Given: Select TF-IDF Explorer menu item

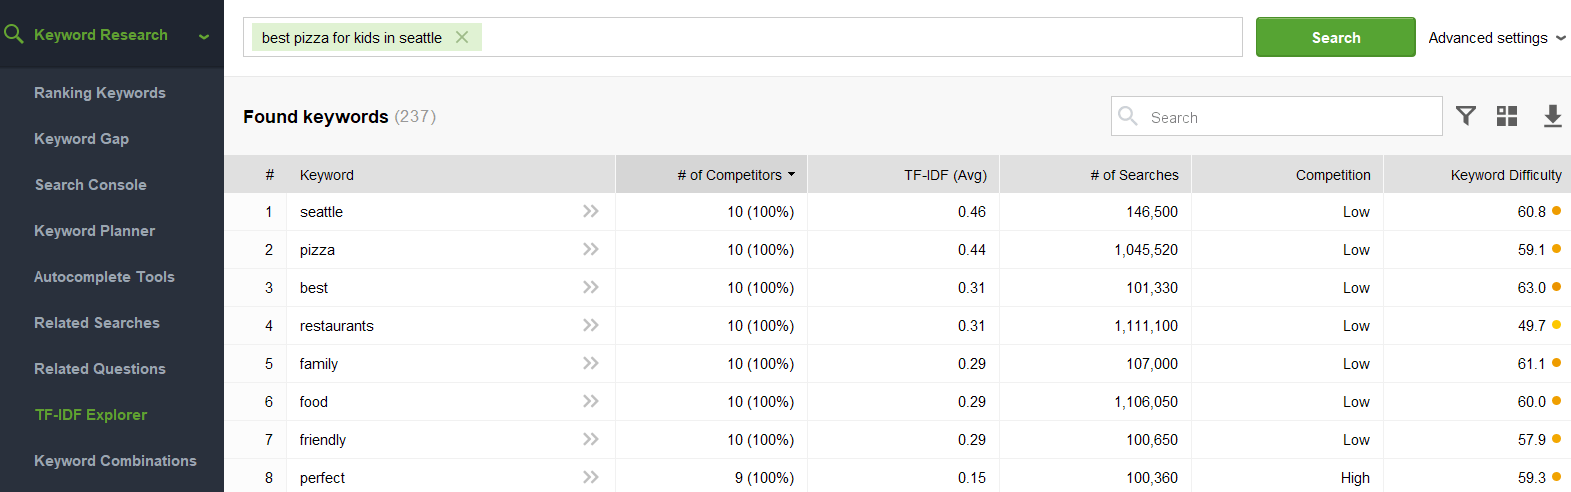Looking at the screenshot, I should 91,415.
